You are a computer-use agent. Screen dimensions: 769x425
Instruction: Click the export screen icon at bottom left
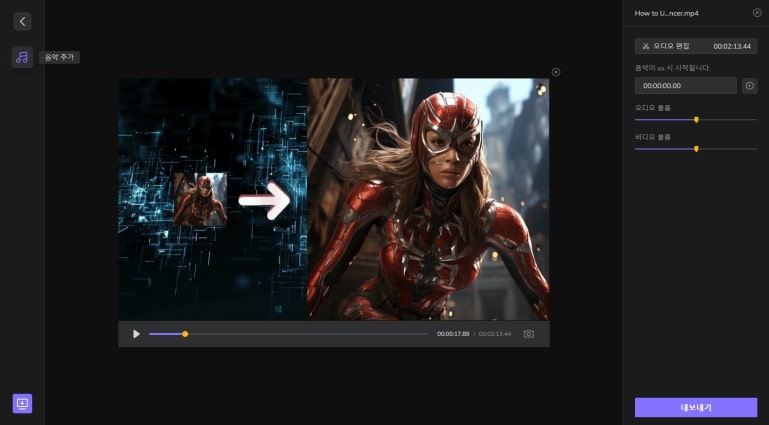pos(22,403)
